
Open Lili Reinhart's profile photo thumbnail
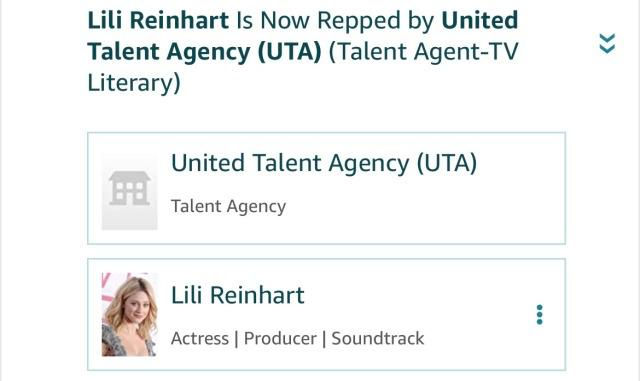click(x=129, y=314)
